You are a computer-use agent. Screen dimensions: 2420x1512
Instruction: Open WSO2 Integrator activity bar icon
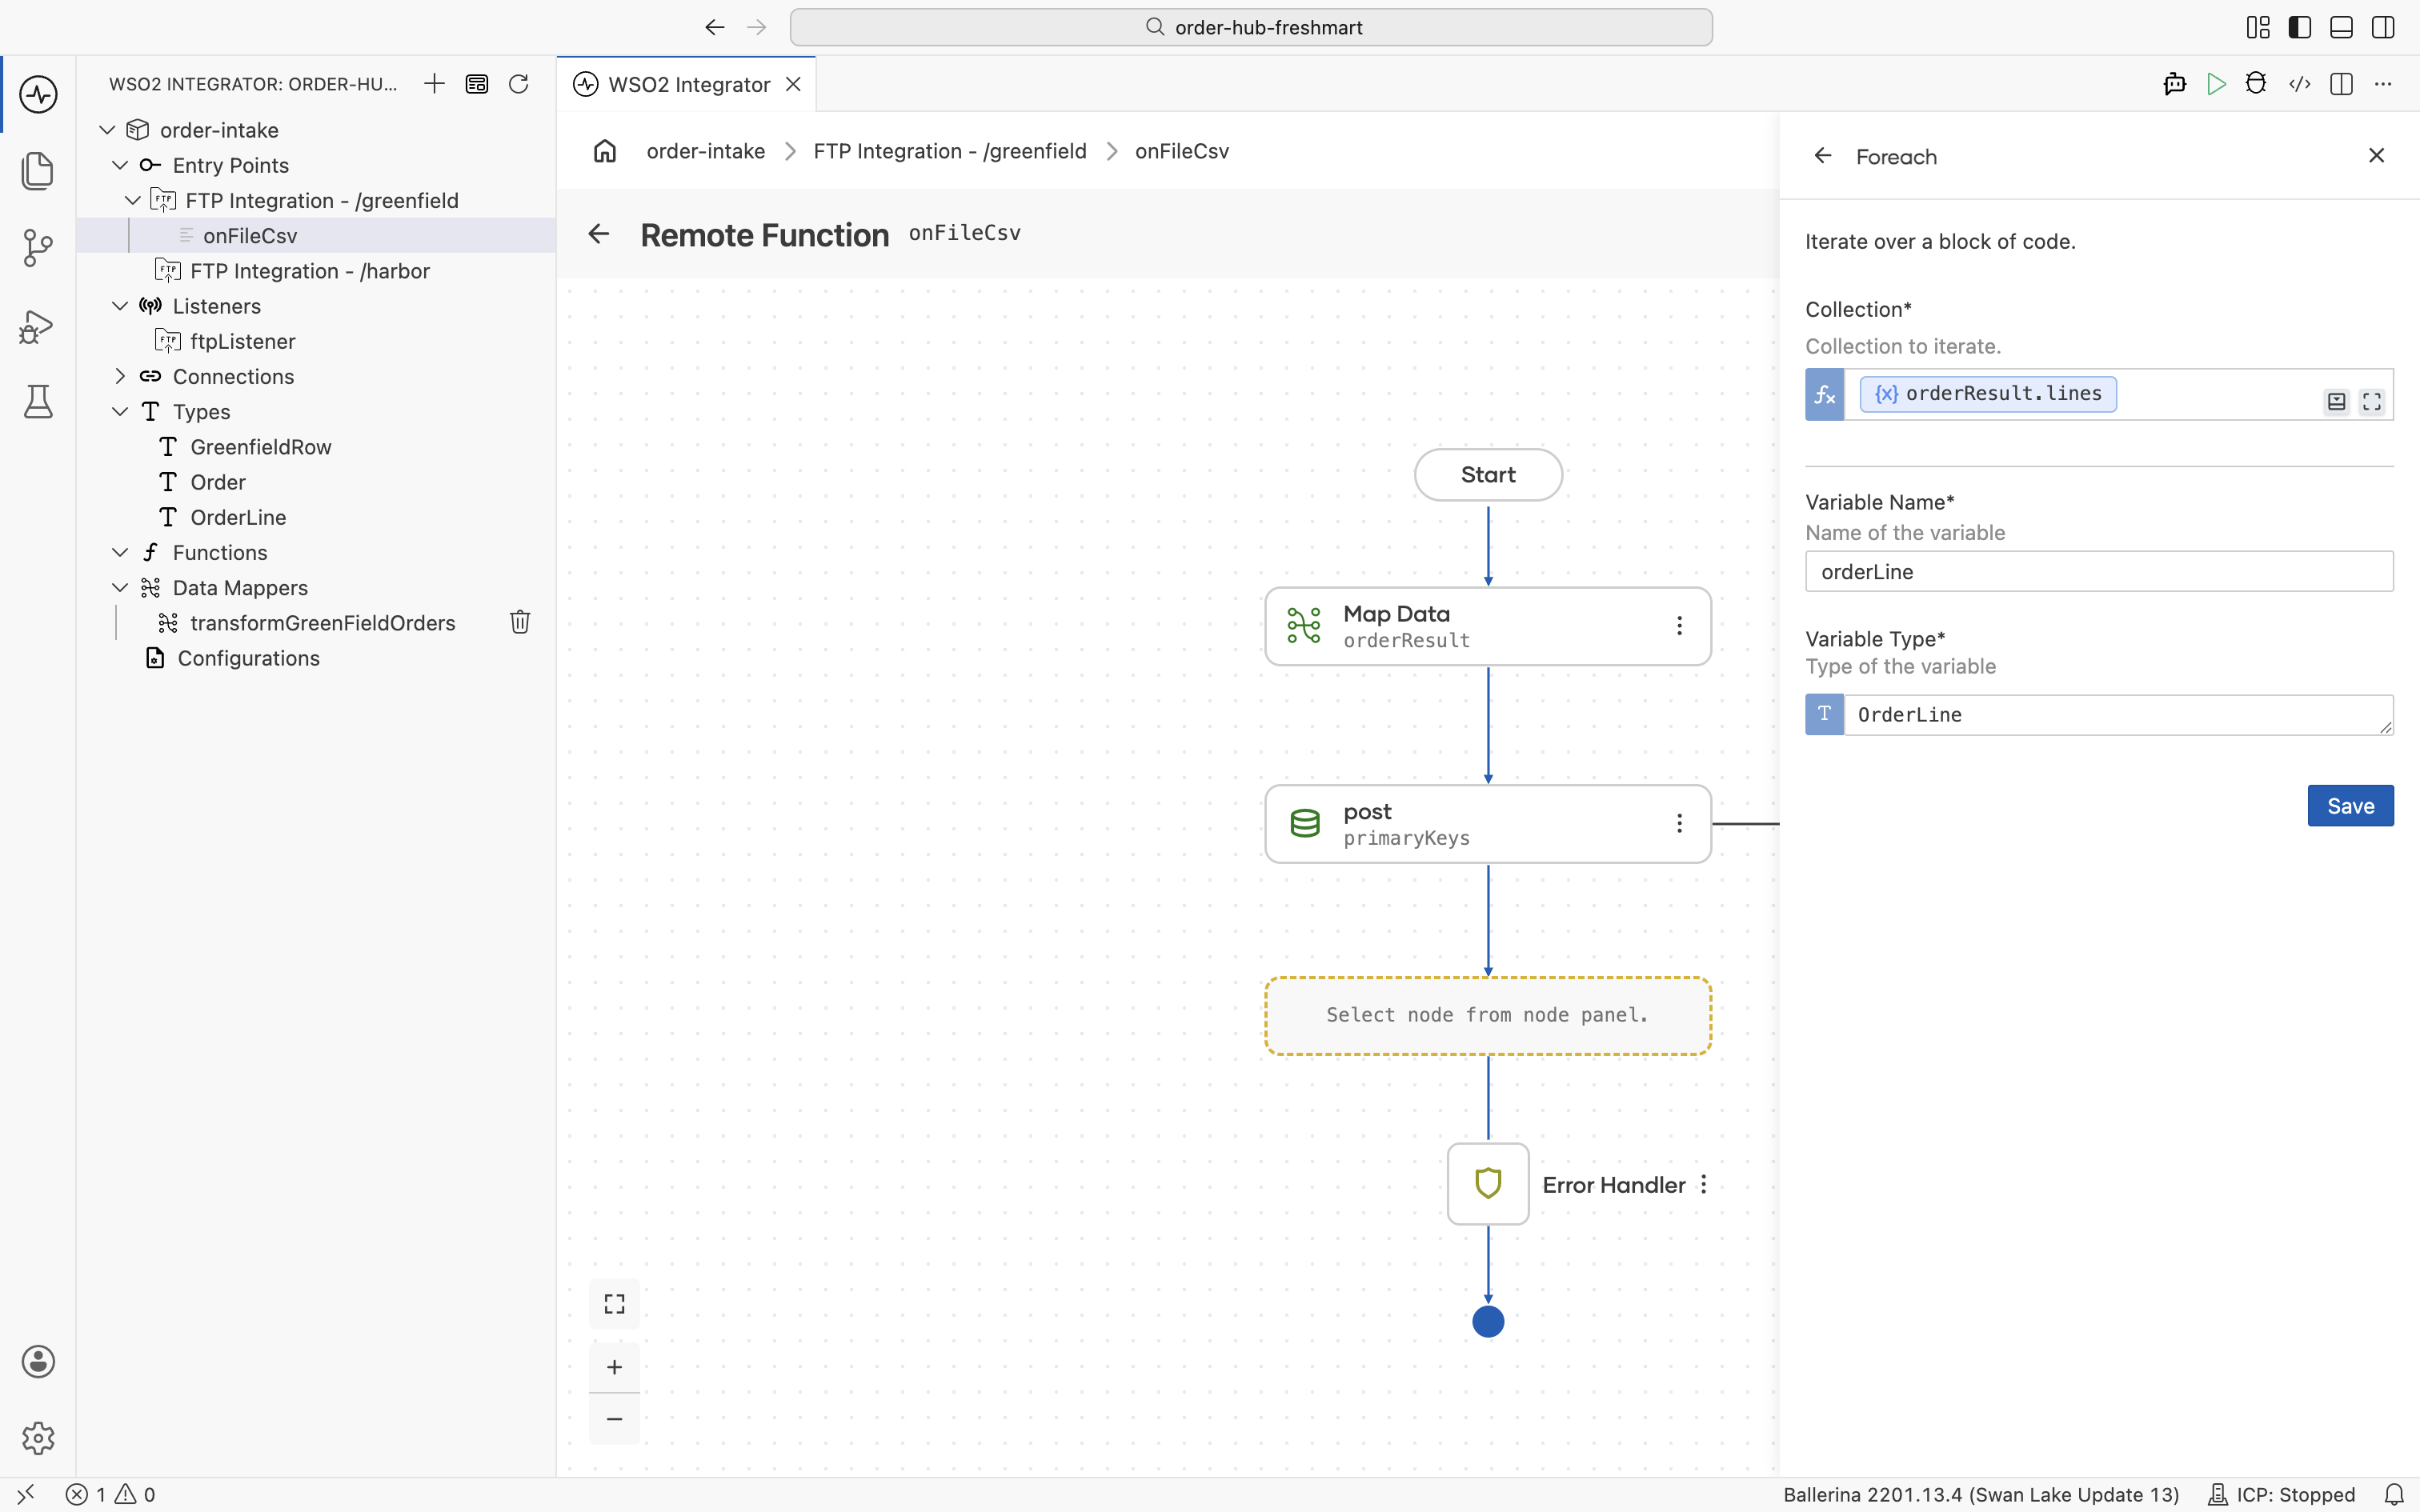pyautogui.click(x=38, y=94)
